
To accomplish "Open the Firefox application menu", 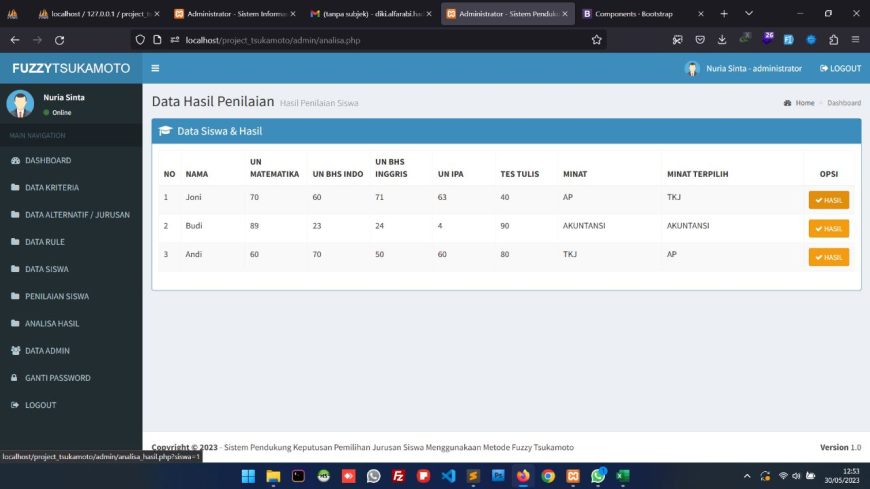I will [x=856, y=40].
